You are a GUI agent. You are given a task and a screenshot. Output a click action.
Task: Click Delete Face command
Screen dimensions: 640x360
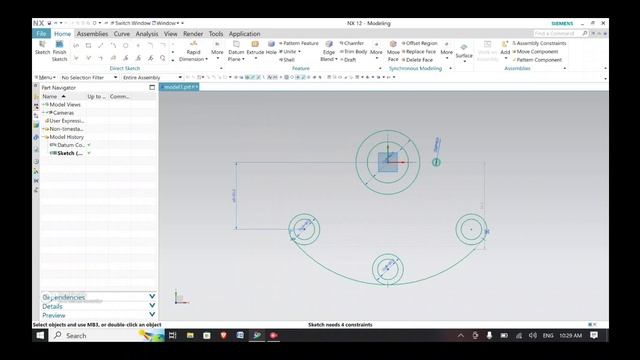(417, 60)
